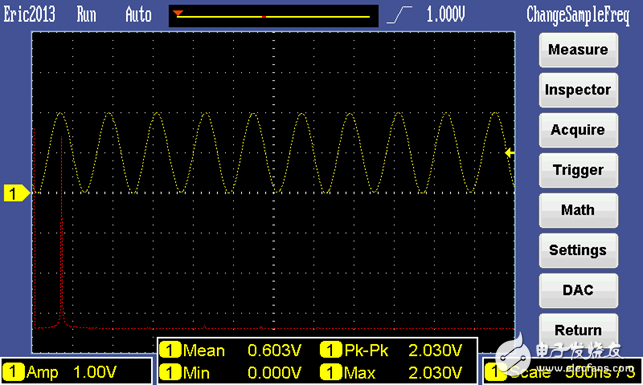
Task: Click the channel 1 badge beside Min
Action: (x=170, y=373)
